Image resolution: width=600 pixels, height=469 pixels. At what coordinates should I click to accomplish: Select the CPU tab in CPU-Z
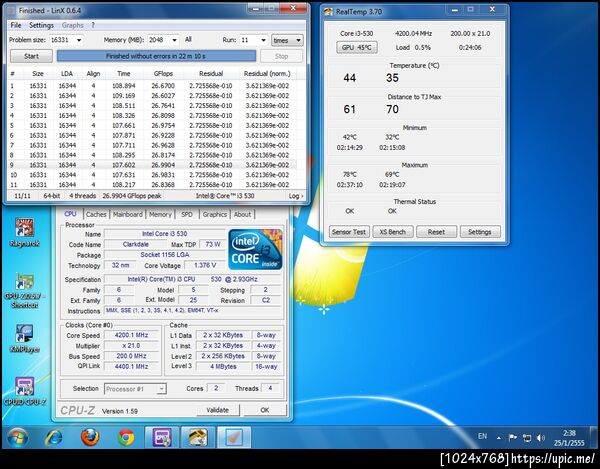tap(70, 214)
